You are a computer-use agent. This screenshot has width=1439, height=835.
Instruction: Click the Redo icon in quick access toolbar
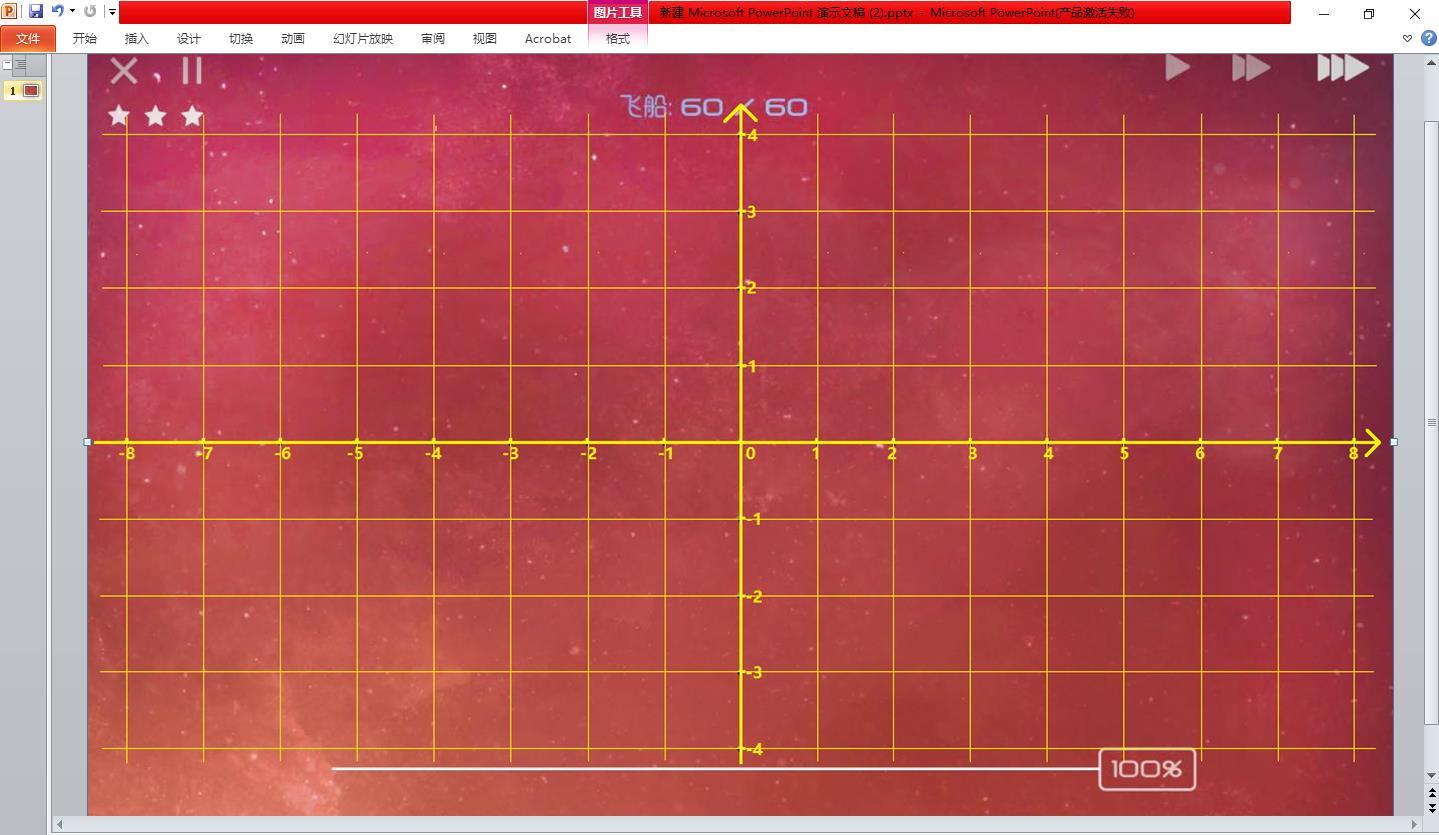point(90,12)
